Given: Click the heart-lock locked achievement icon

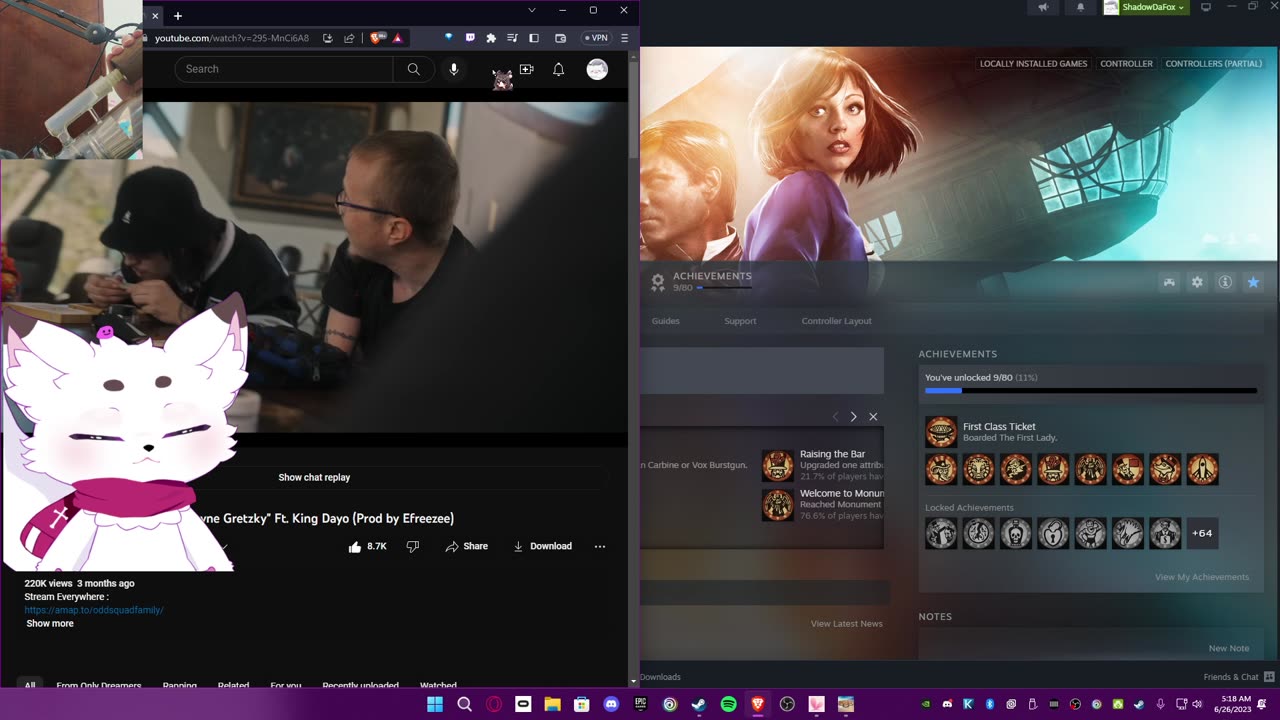Looking at the screenshot, I should pos(1053,533).
